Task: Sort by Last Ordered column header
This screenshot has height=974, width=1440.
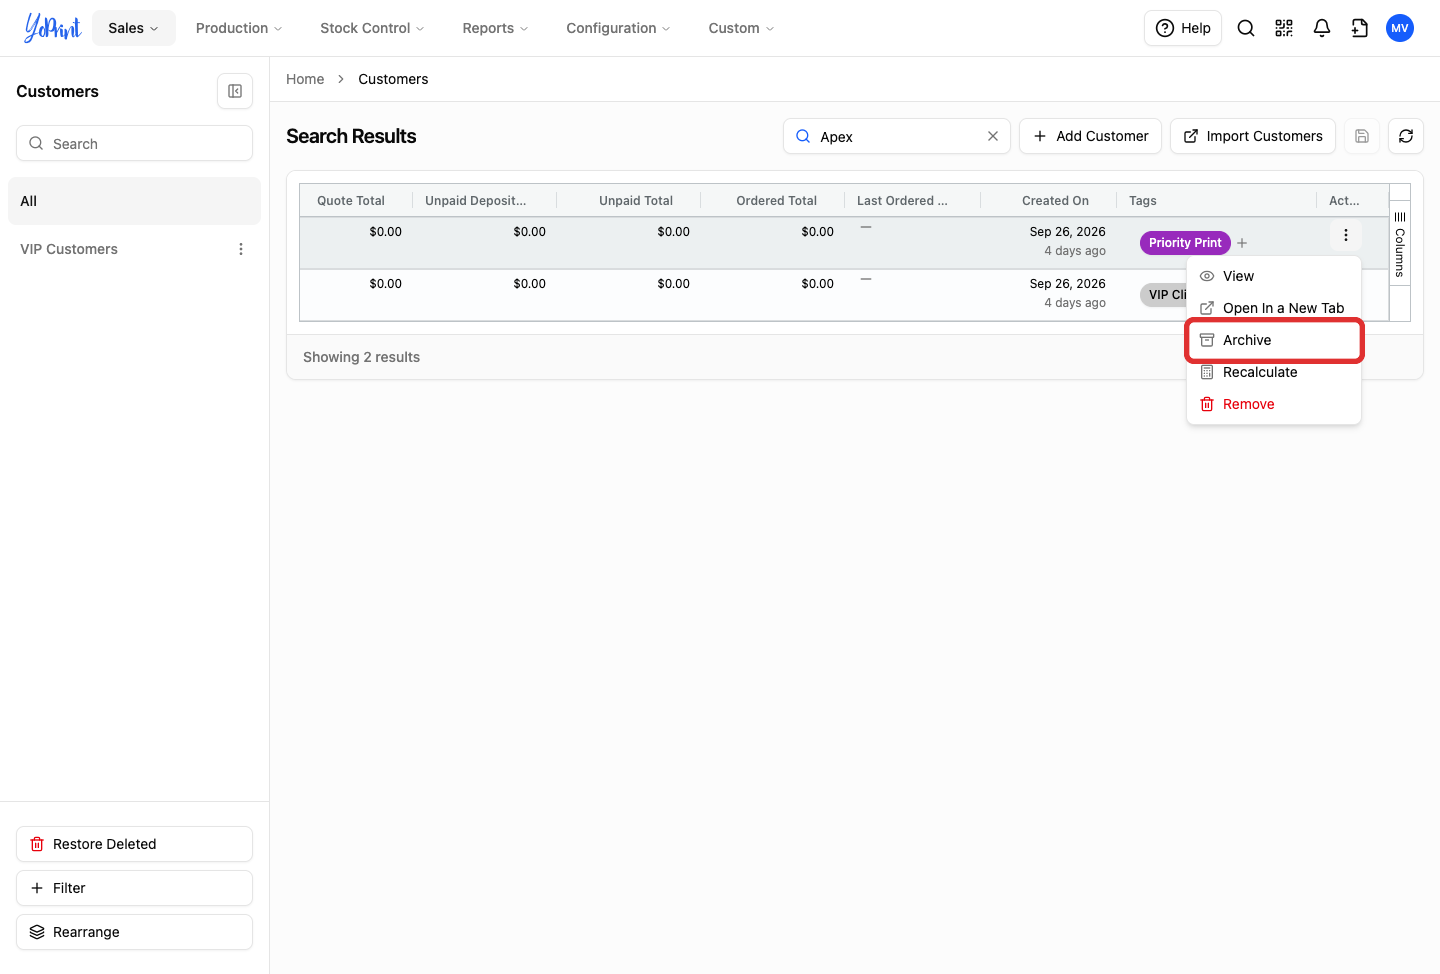Action: click(x=902, y=201)
